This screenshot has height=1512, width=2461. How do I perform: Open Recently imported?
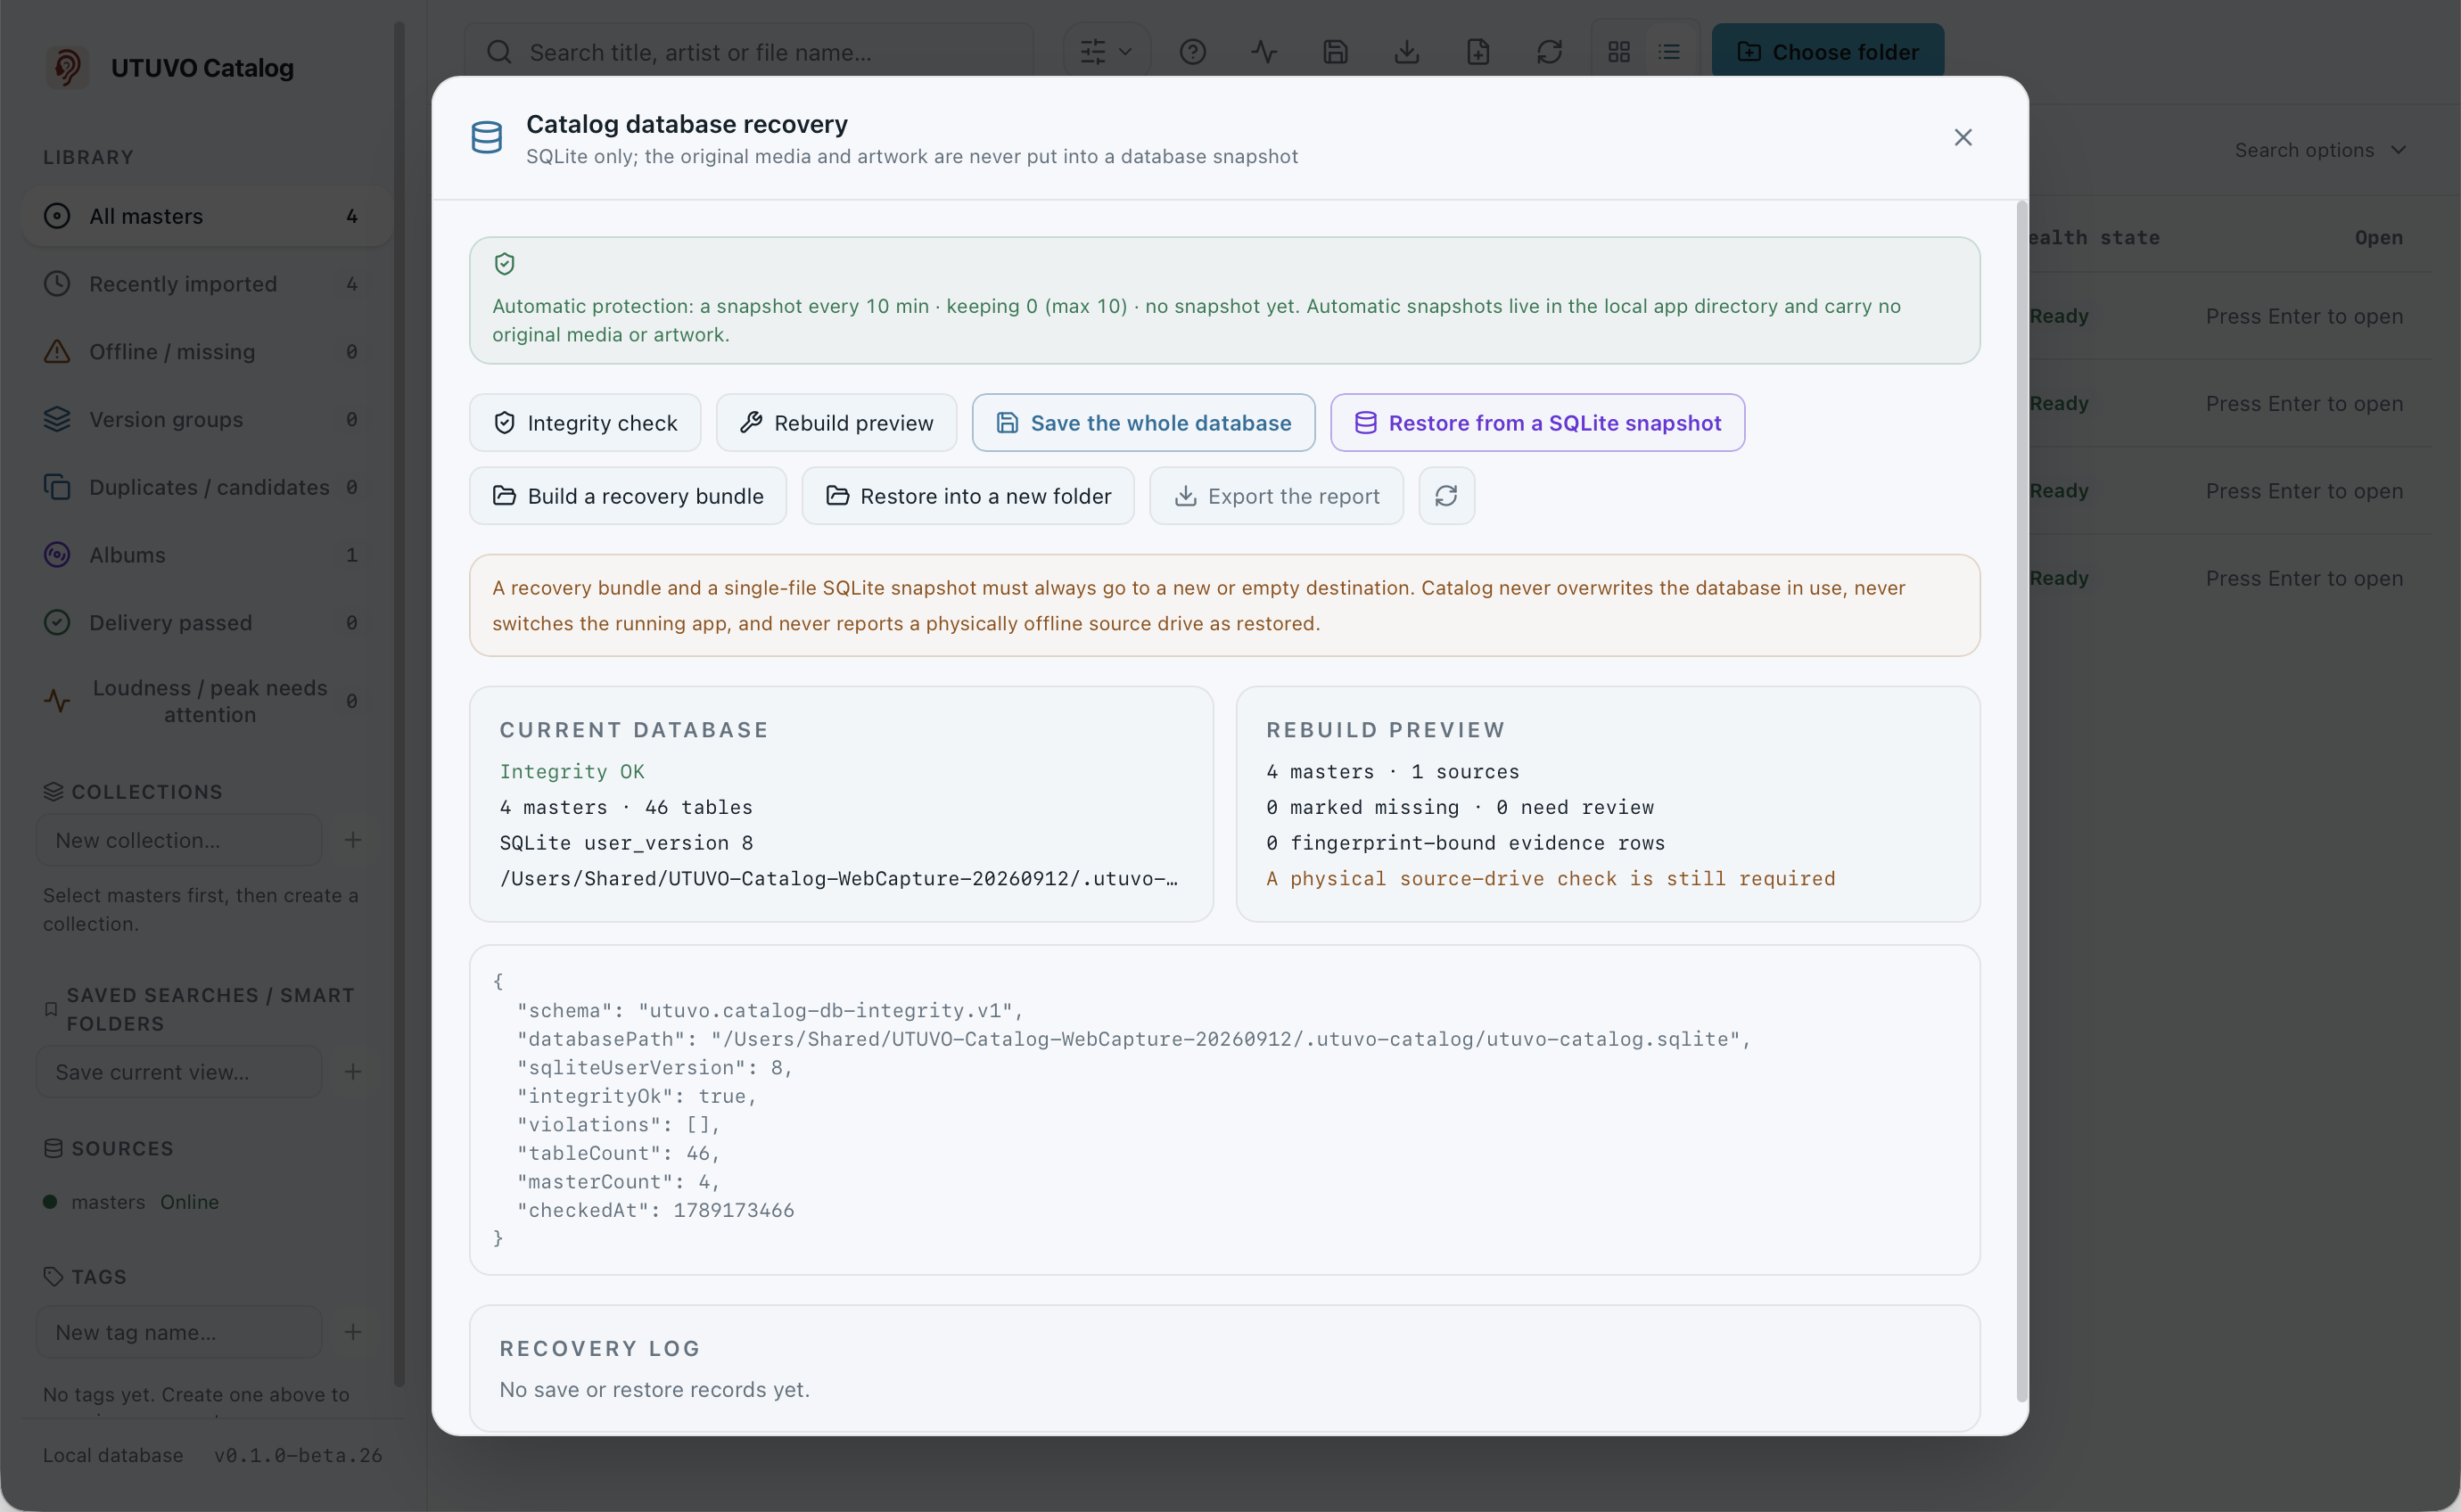point(206,284)
